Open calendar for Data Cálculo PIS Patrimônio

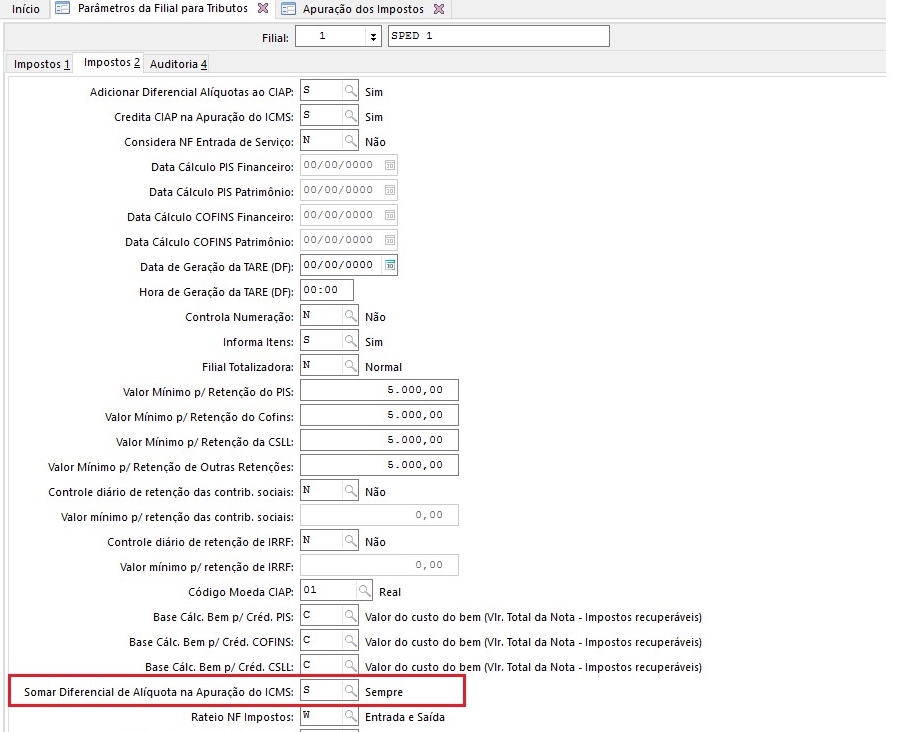pyautogui.click(x=390, y=191)
